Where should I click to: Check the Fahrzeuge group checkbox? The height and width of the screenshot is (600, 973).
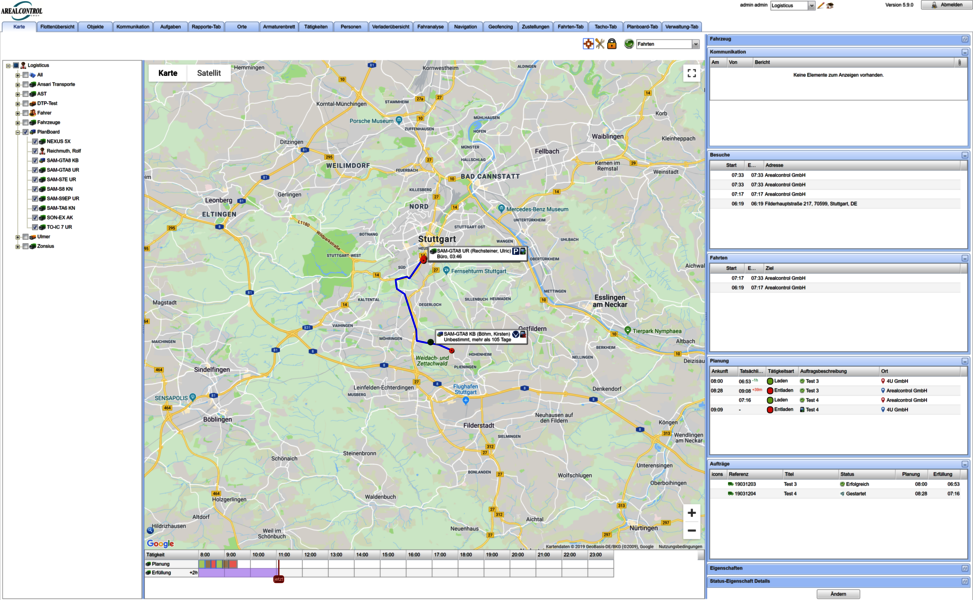coord(25,122)
